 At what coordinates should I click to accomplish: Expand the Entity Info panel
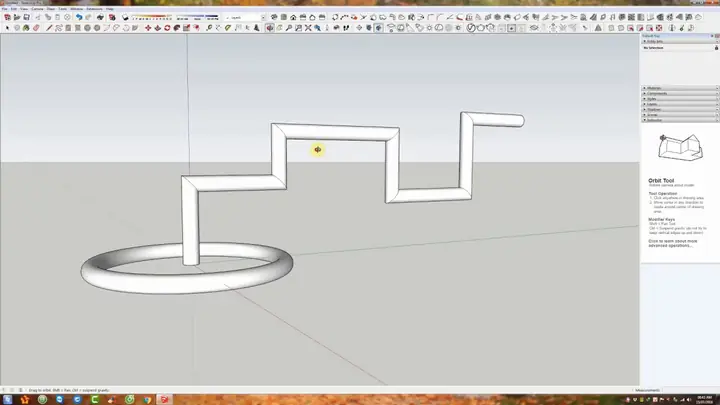coord(680,41)
